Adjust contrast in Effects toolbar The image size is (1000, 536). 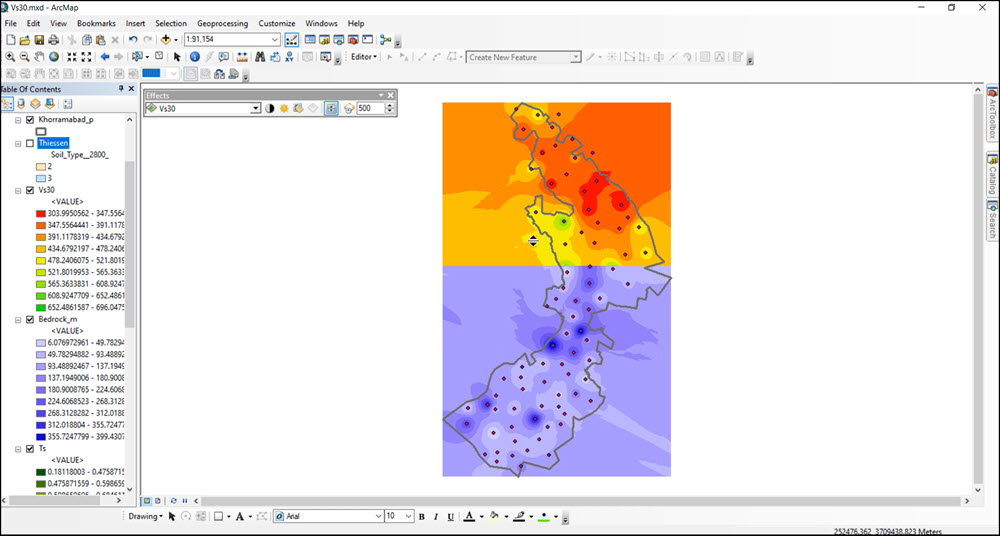point(269,108)
